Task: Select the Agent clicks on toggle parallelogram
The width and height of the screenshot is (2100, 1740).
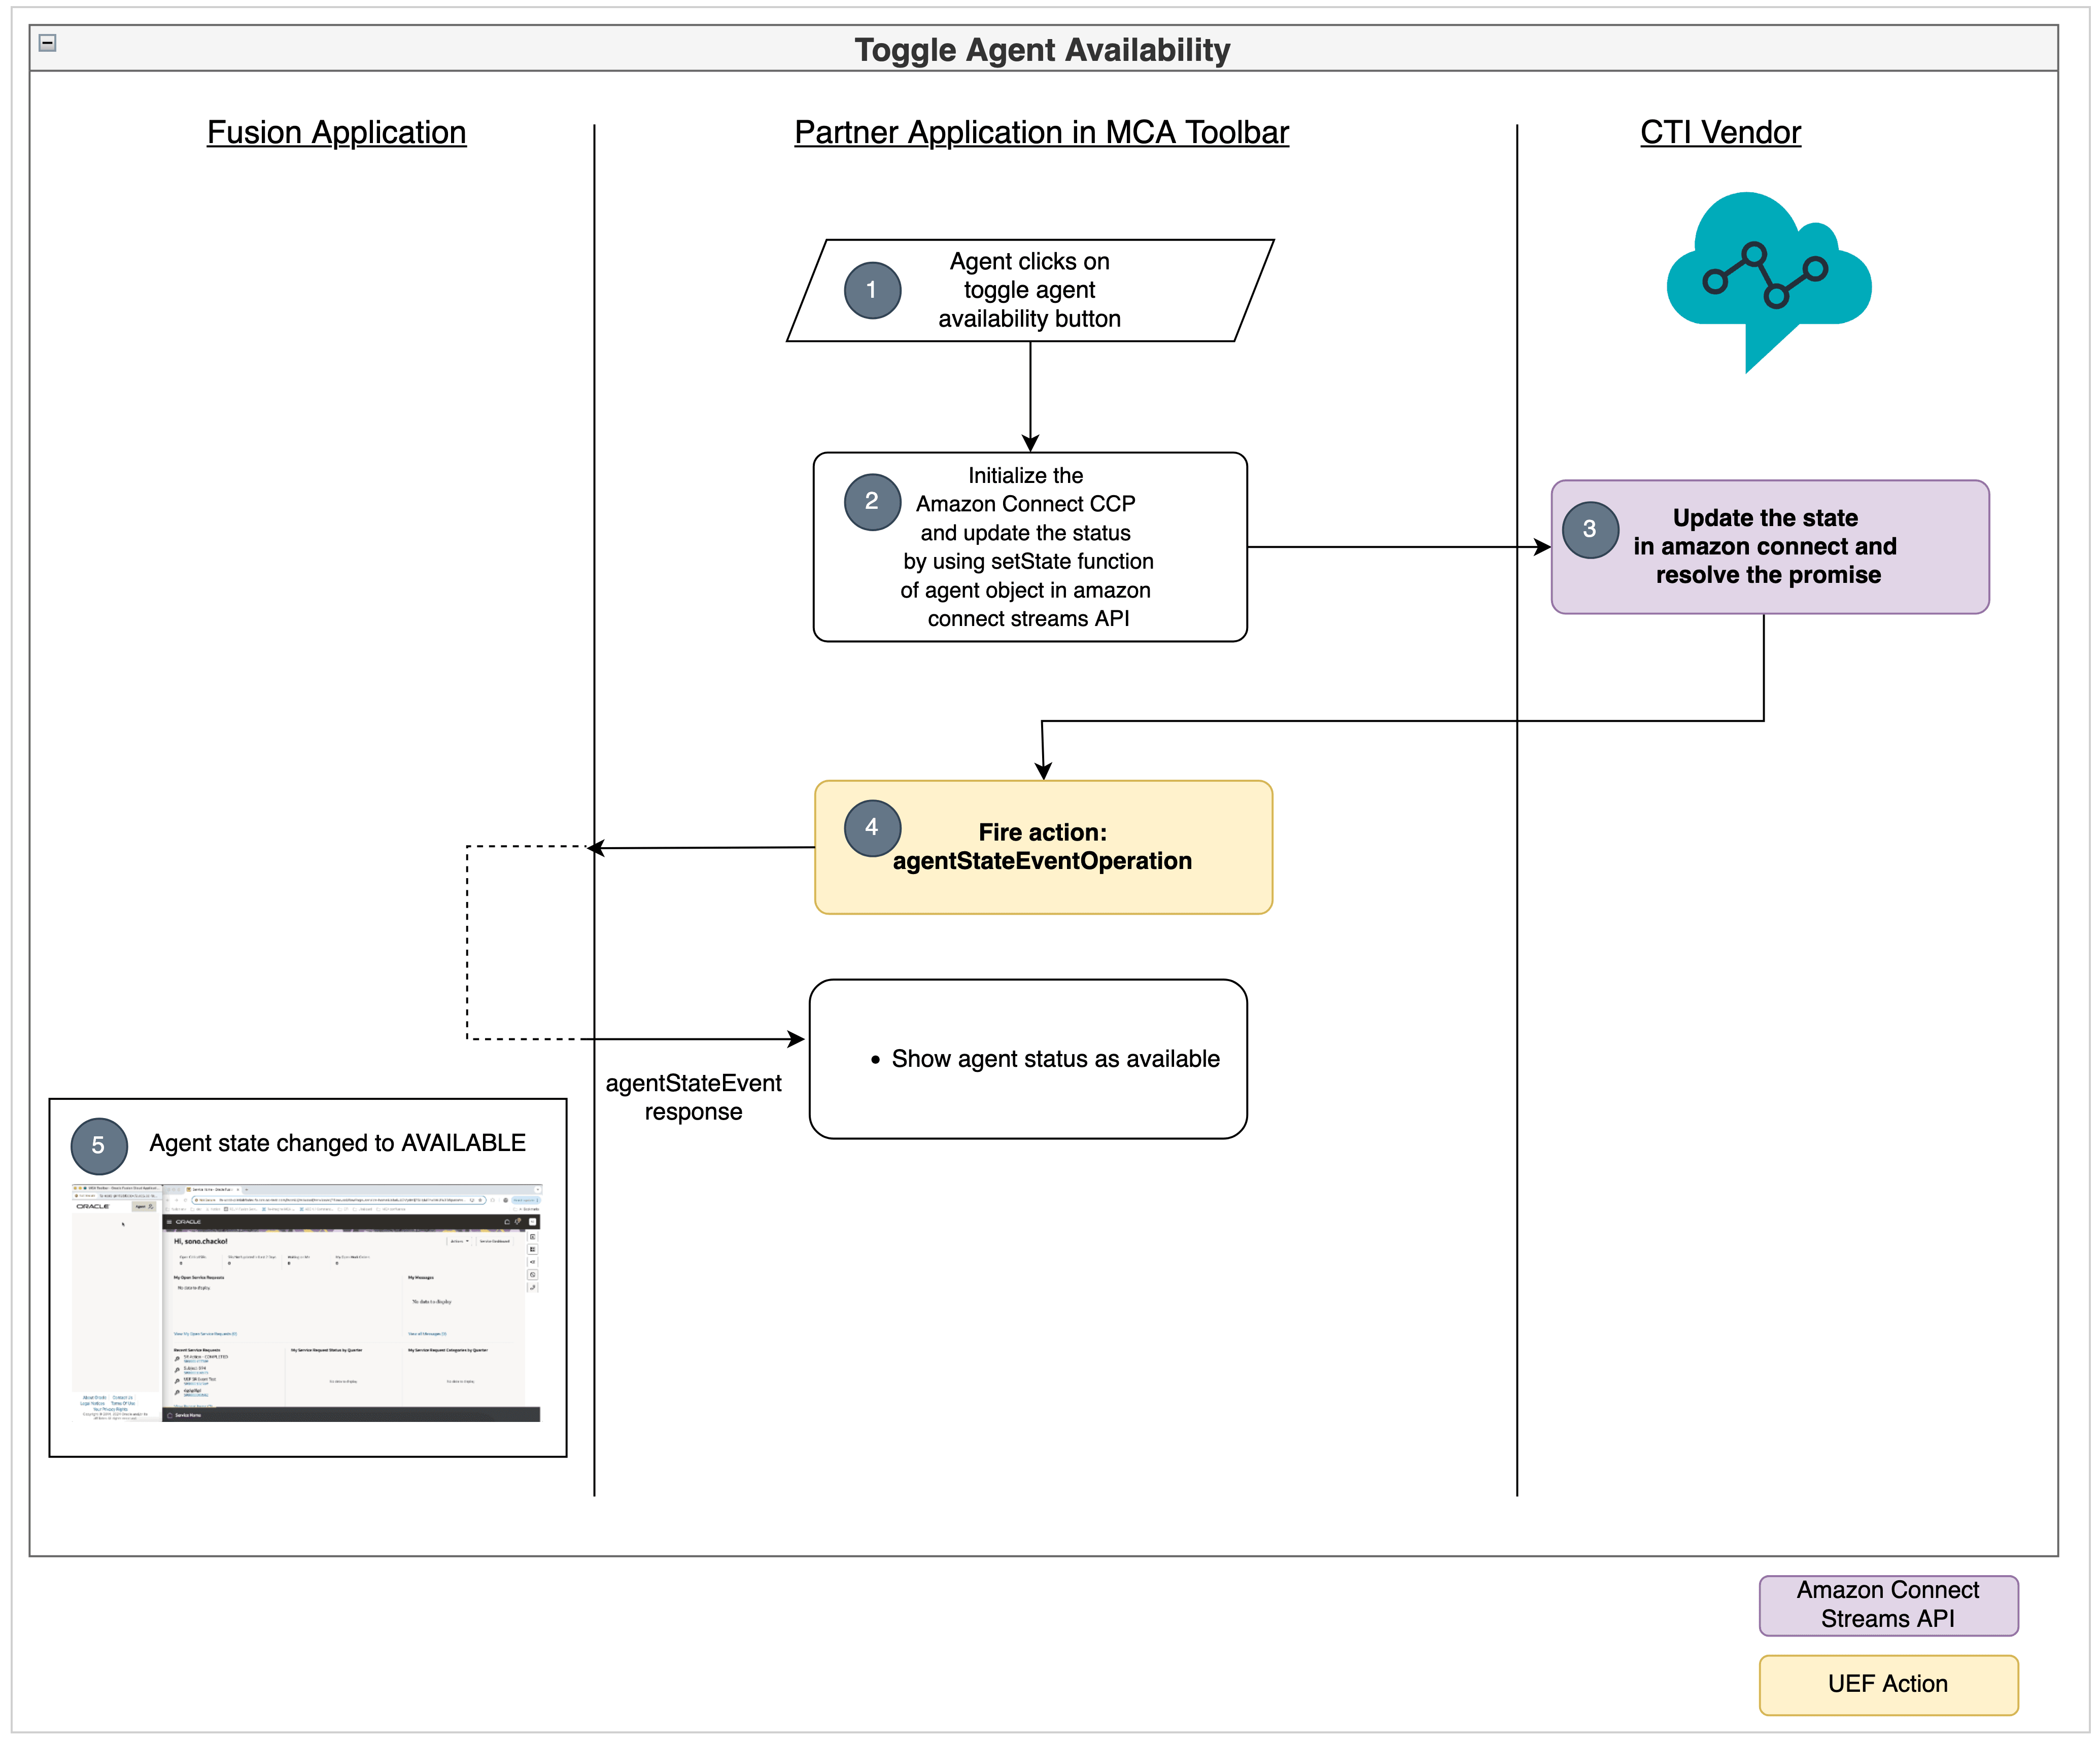Action: point(1030,290)
